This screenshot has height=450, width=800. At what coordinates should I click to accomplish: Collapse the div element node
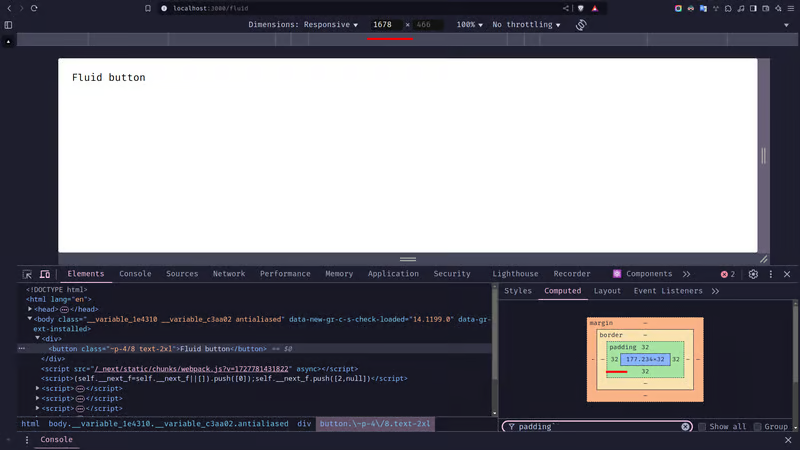(x=38, y=338)
